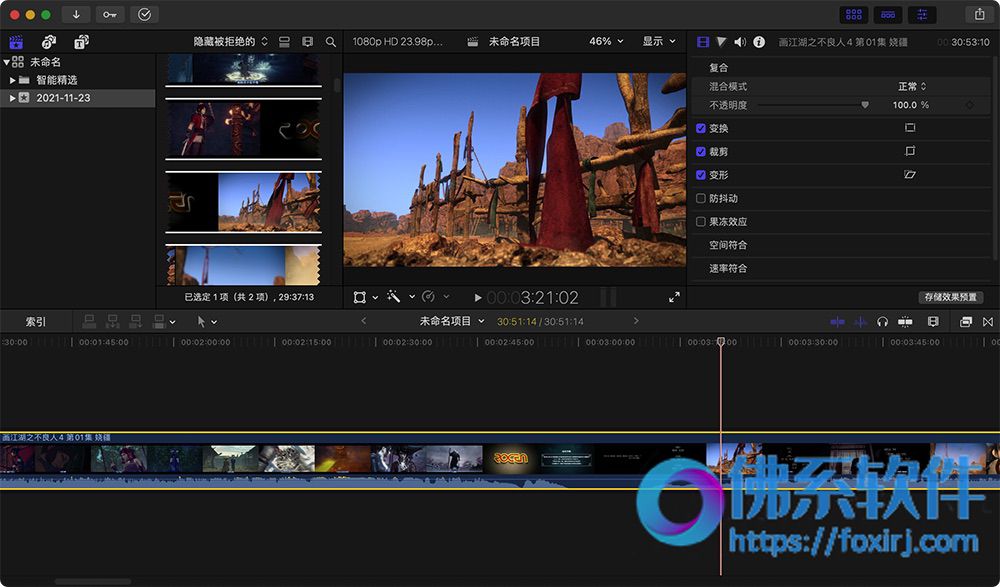1000x587 pixels.
Task: Expand the 2021-11-23 event
Action: (12, 98)
